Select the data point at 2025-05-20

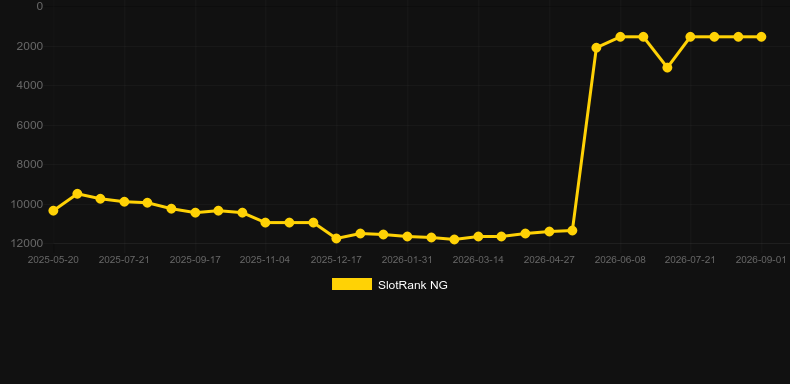coord(53,211)
